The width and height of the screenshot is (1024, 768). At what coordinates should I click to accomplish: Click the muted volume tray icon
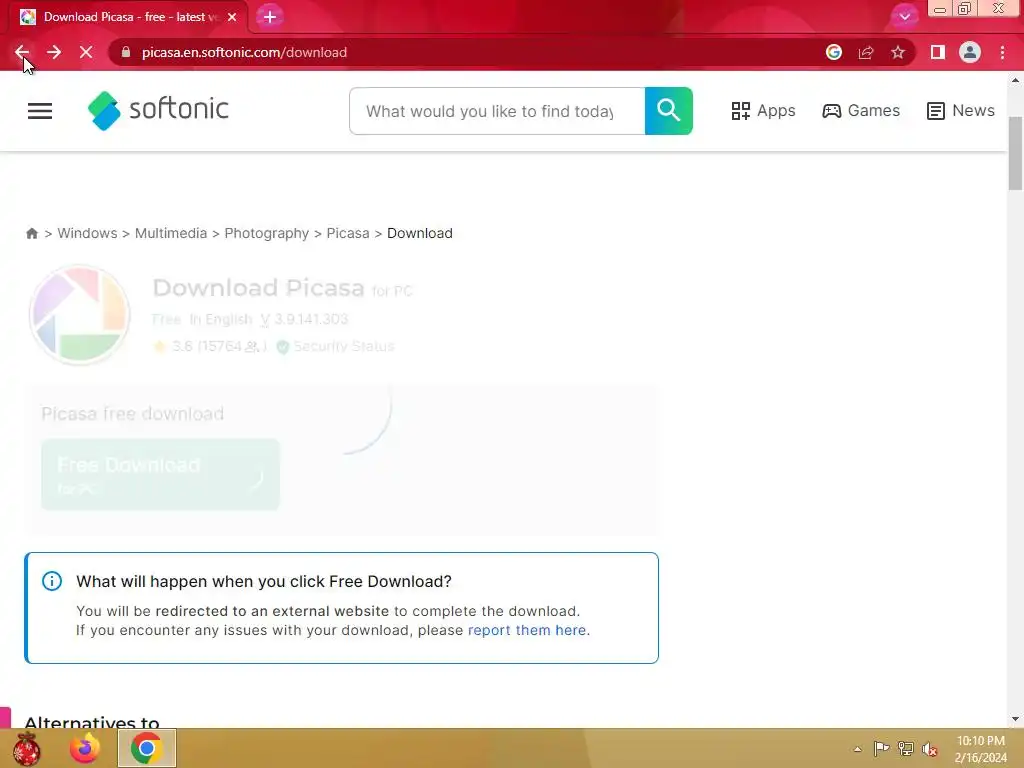930,749
